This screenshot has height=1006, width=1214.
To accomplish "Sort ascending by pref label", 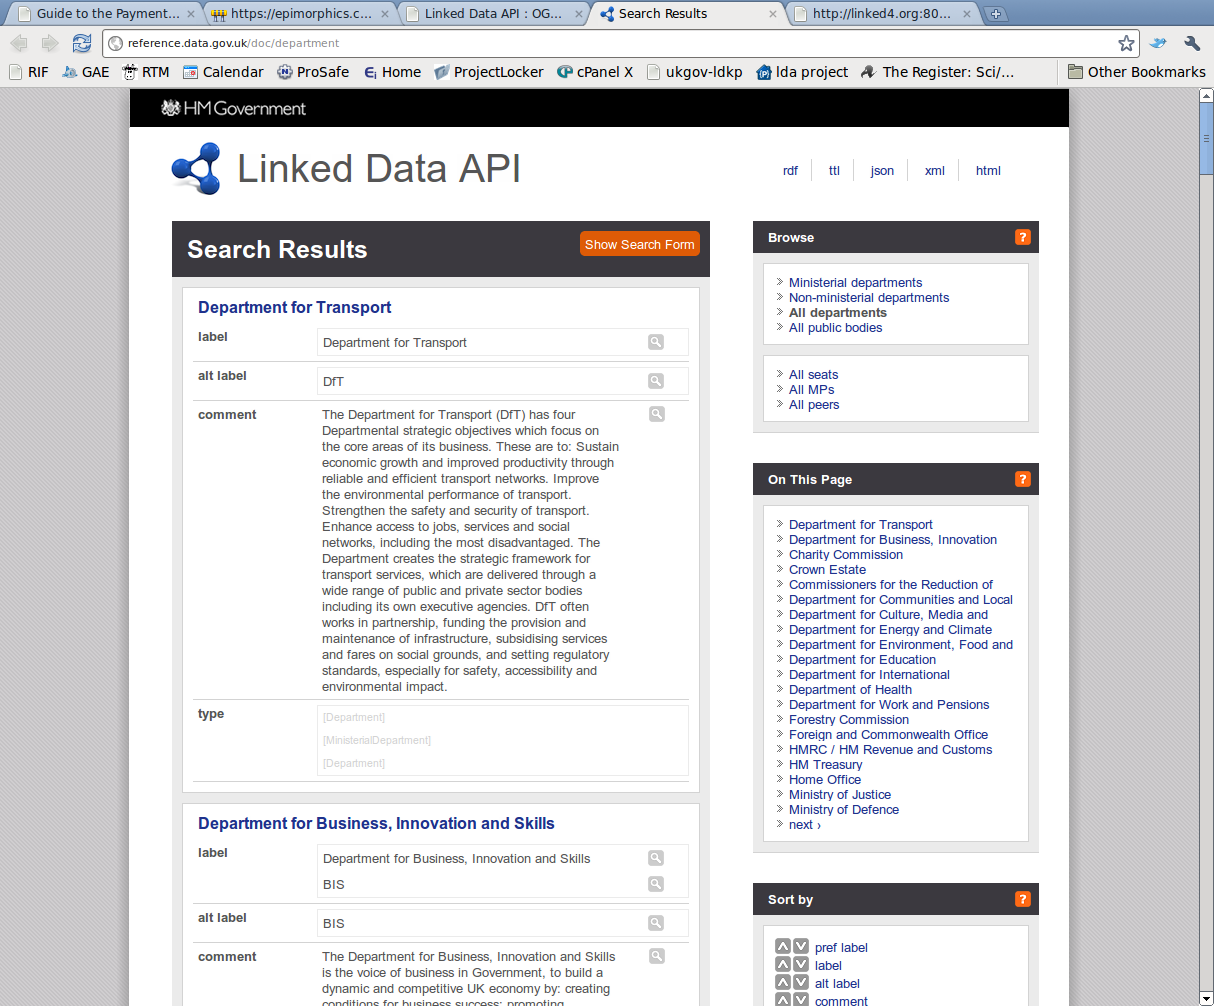I will (x=783, y=946).
